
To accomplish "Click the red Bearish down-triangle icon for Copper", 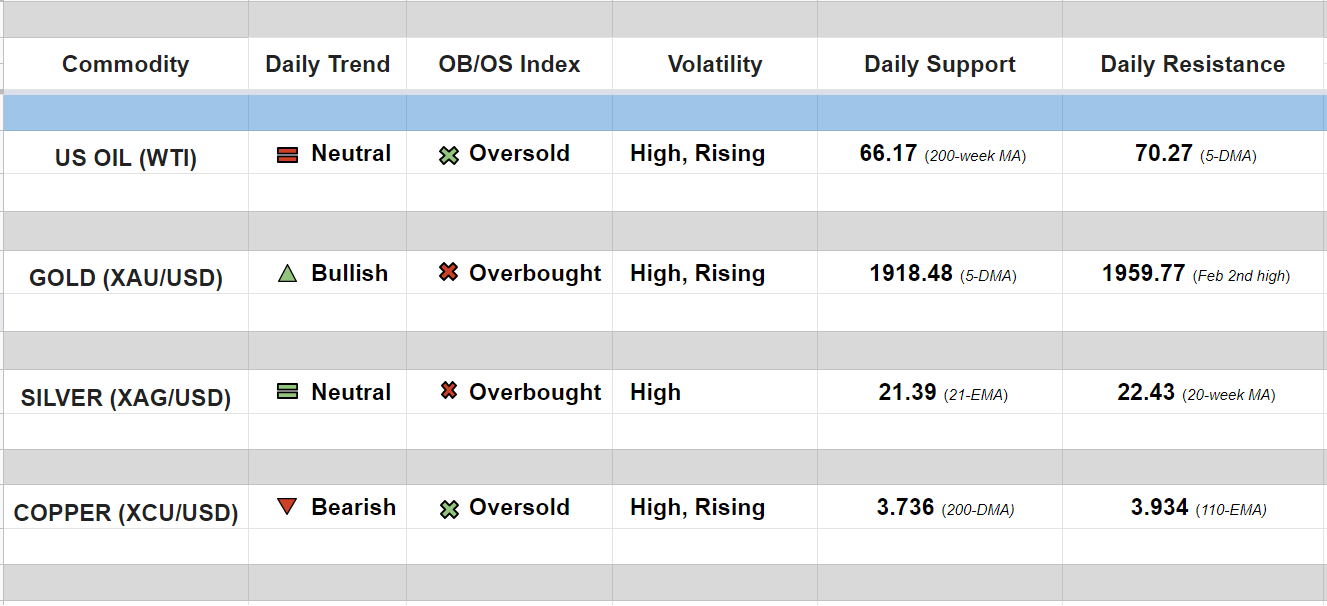I will [287, 507].
